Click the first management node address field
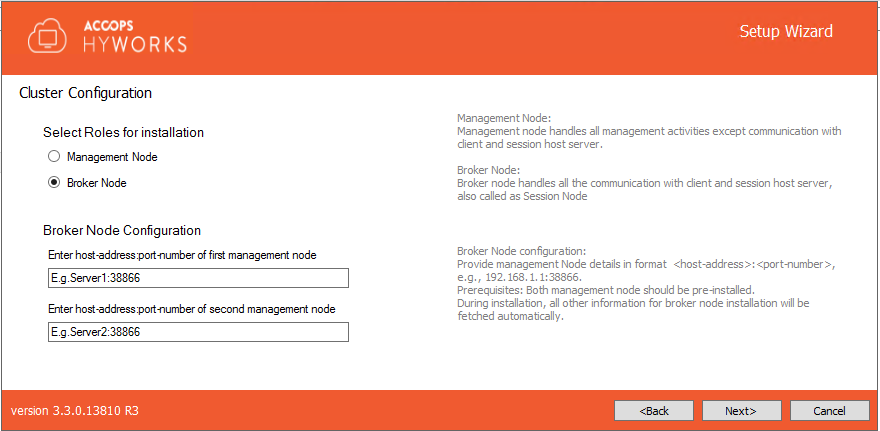Screen dimensions: 880x431 [x=198, y=278]
